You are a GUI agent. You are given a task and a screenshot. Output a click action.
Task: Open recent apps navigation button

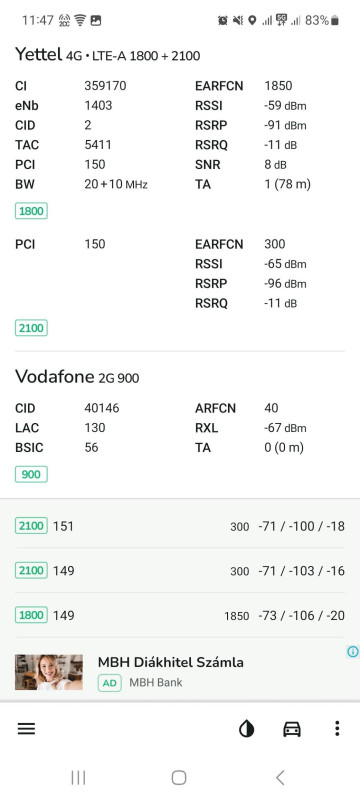78,778
